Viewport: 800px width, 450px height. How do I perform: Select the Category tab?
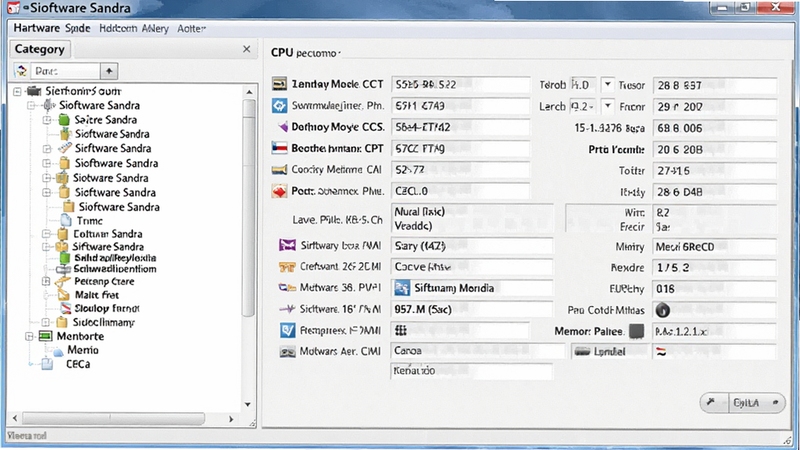pos(39,49)
